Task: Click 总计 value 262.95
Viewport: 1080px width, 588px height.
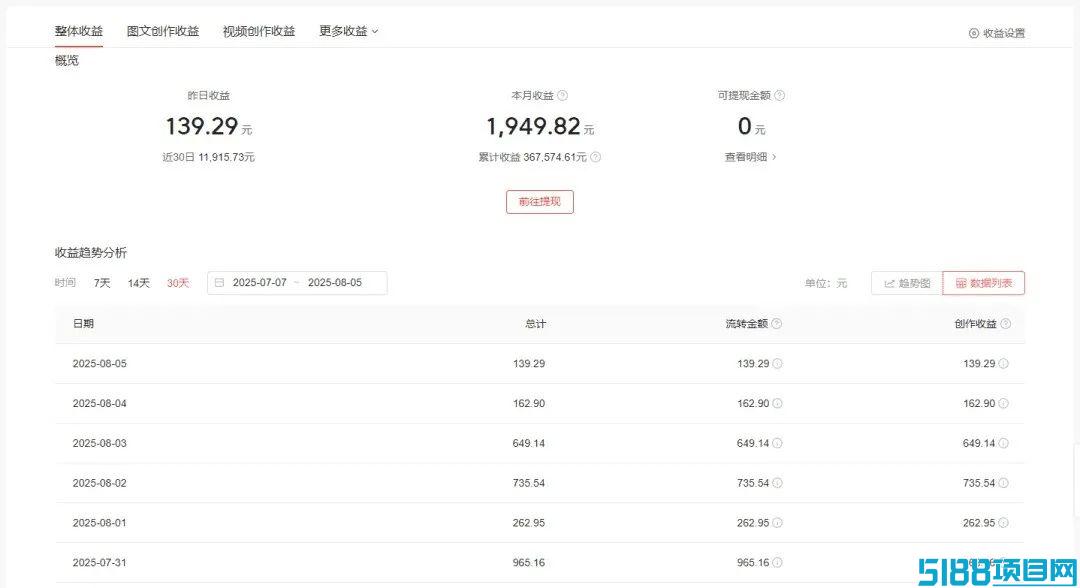Action: coord(529,523)
